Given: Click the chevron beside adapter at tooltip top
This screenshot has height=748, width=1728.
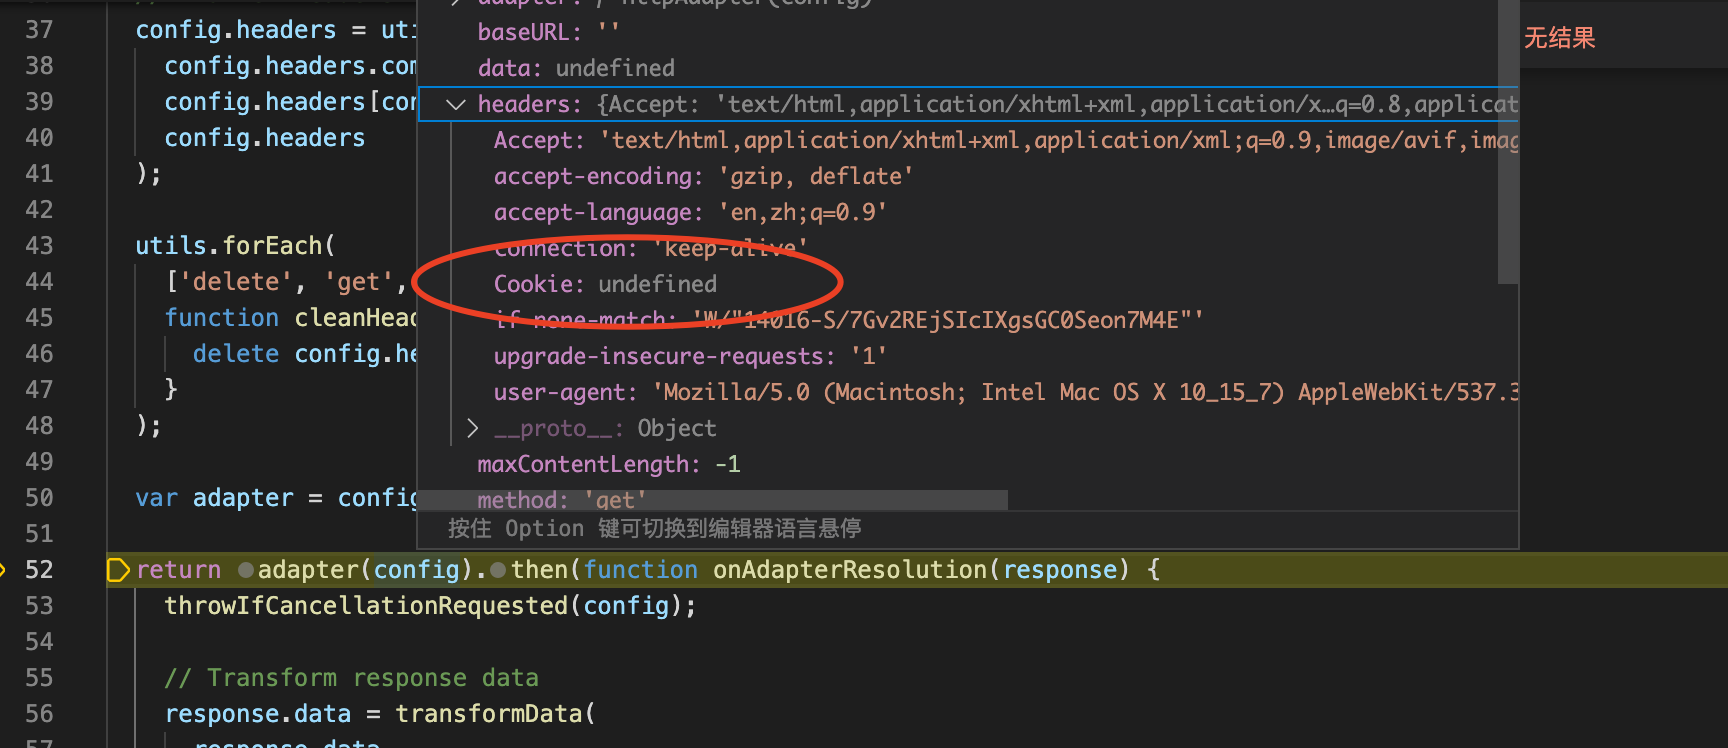Looking at the screenshot, I should point(455,3).
